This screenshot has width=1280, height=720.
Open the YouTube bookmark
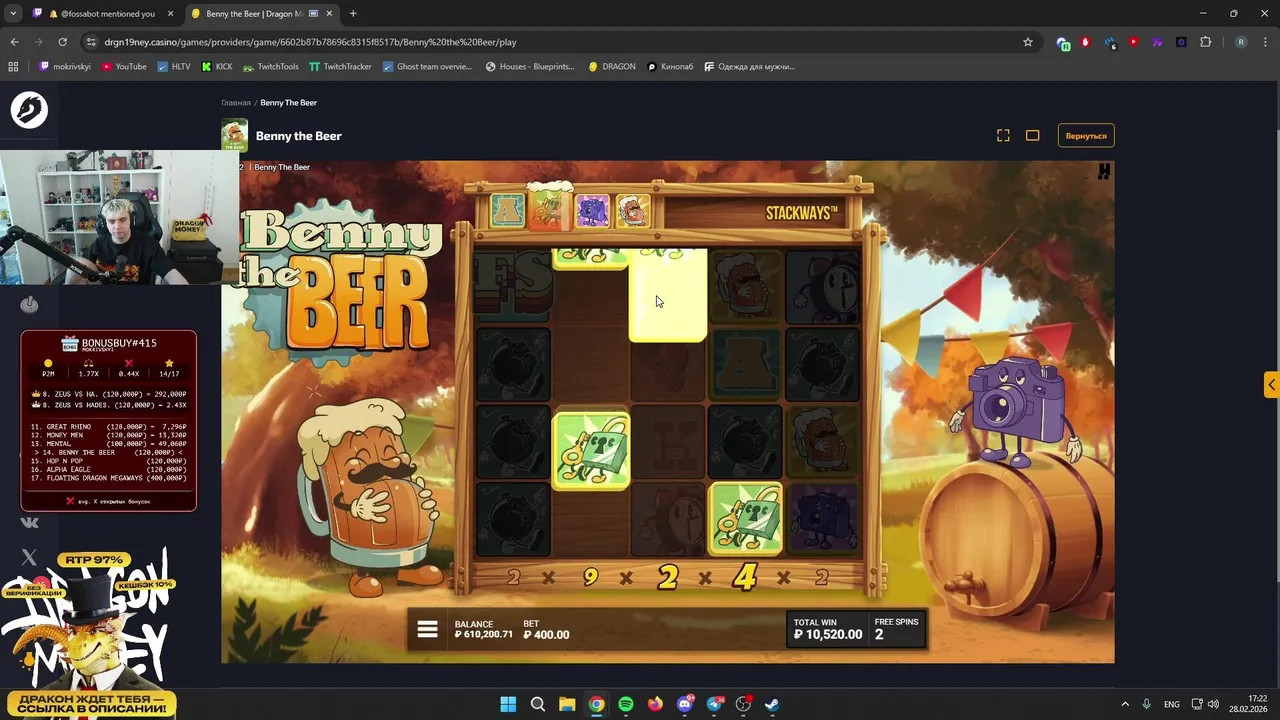[123, 66]
